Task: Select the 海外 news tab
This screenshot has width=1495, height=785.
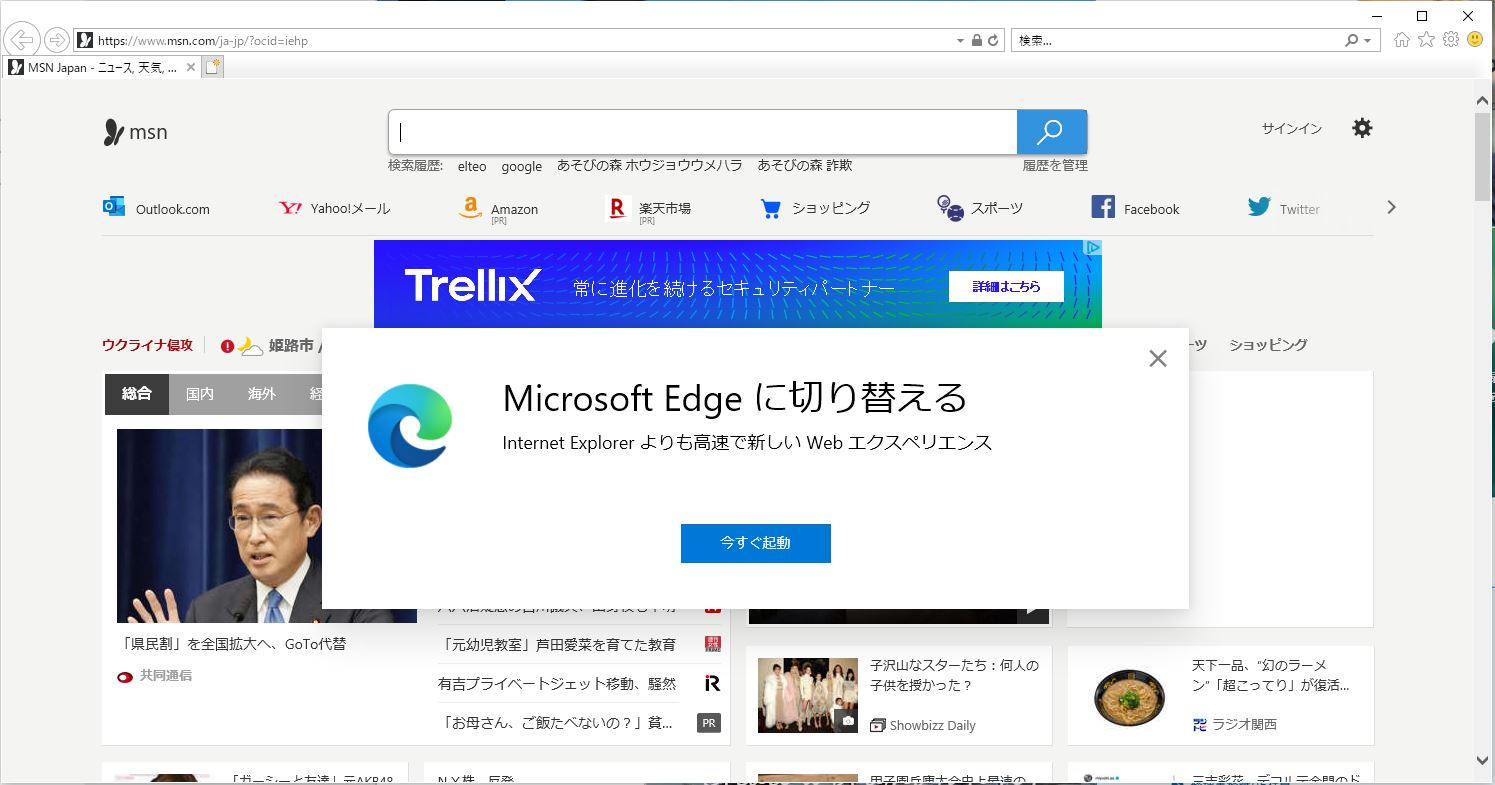Action: tap(262, 394)
